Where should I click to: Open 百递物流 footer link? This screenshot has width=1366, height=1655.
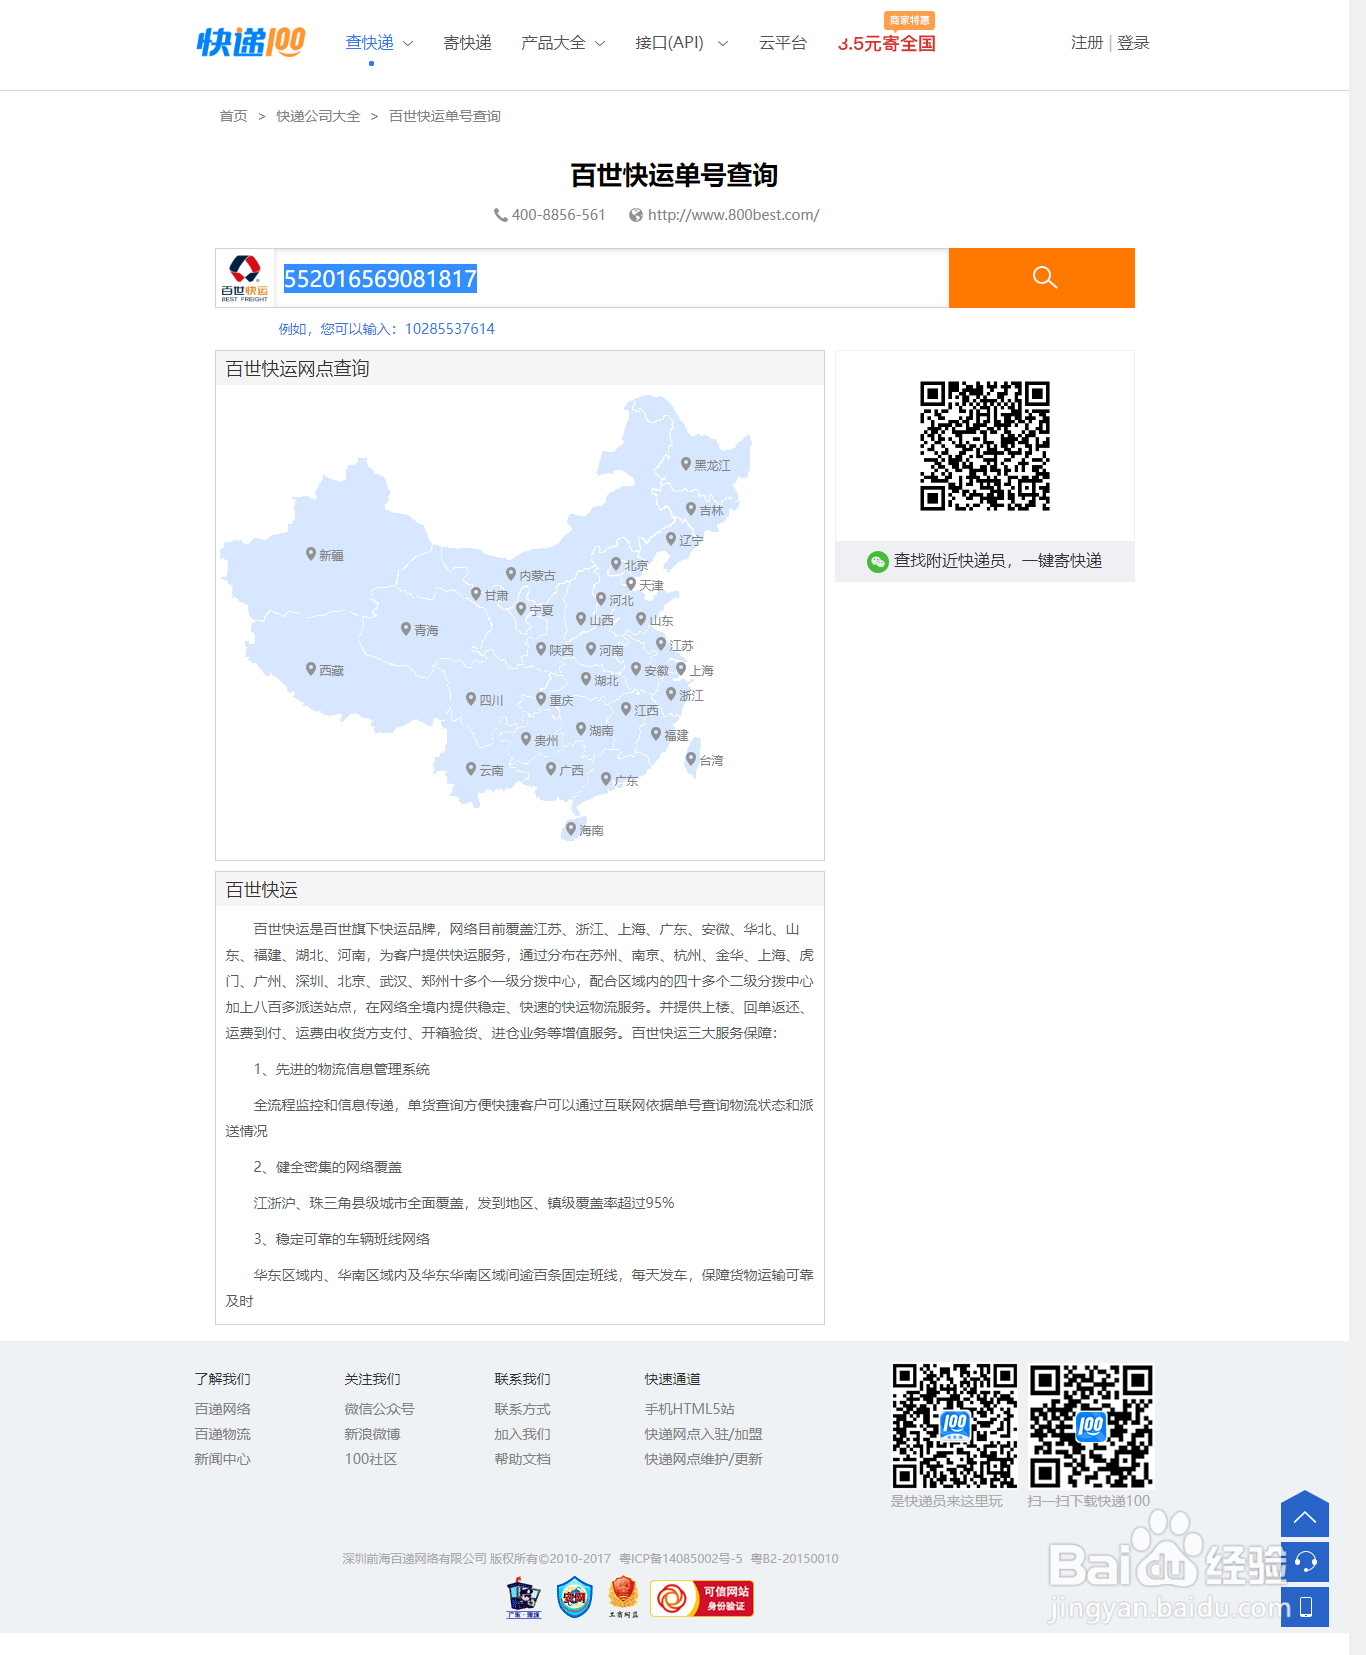coord(222,1434)
